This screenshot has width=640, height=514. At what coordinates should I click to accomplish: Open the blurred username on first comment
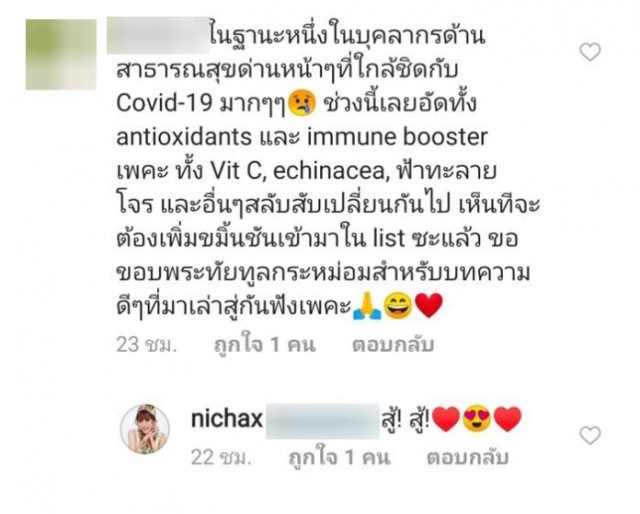(158, 35)
